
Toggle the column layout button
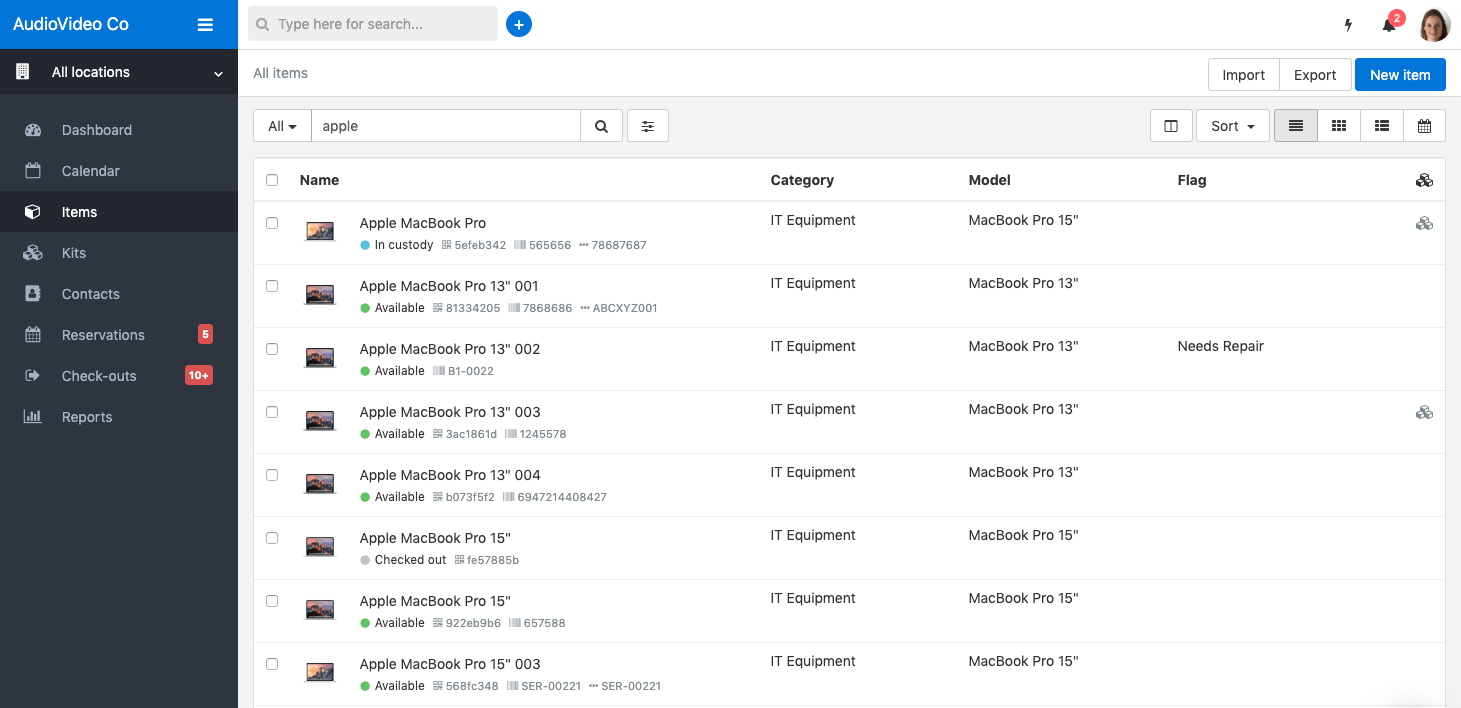pos(1171,126)
